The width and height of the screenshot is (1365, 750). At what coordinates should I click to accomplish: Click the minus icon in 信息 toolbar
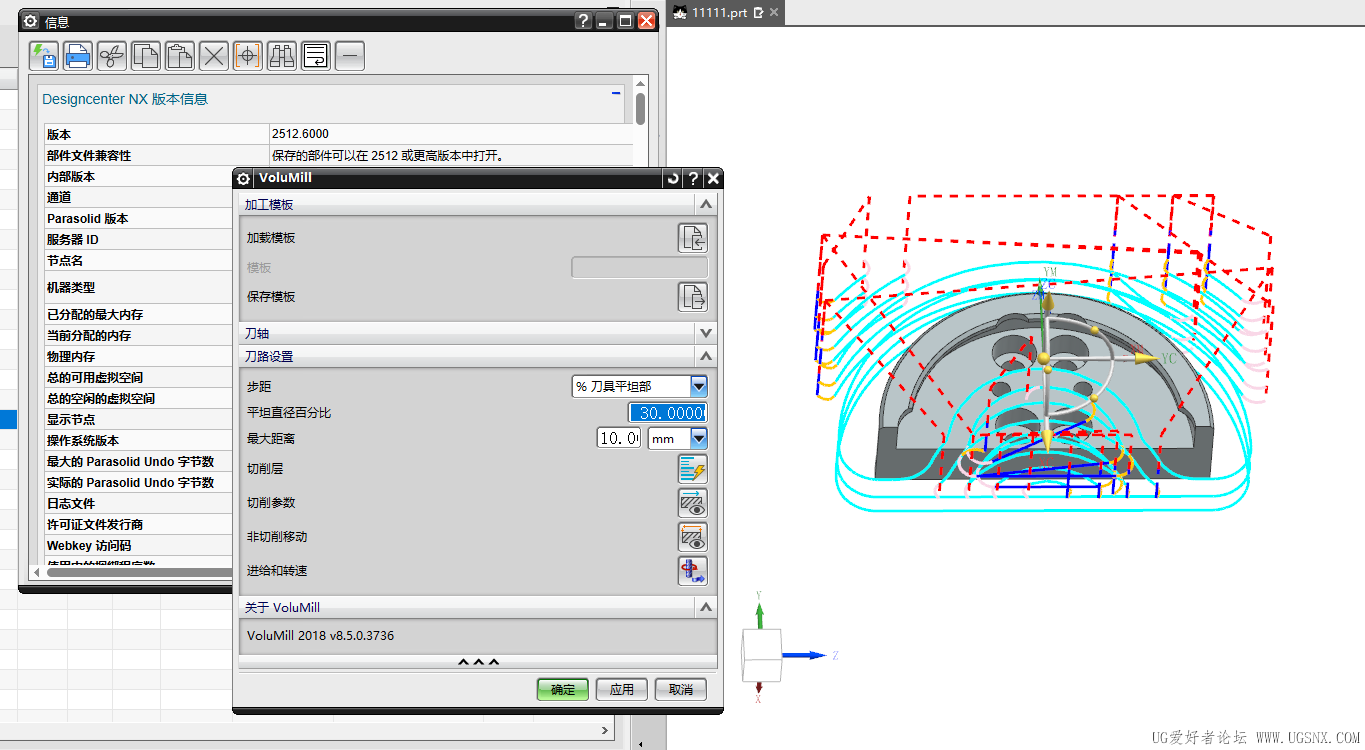point(350,56)
